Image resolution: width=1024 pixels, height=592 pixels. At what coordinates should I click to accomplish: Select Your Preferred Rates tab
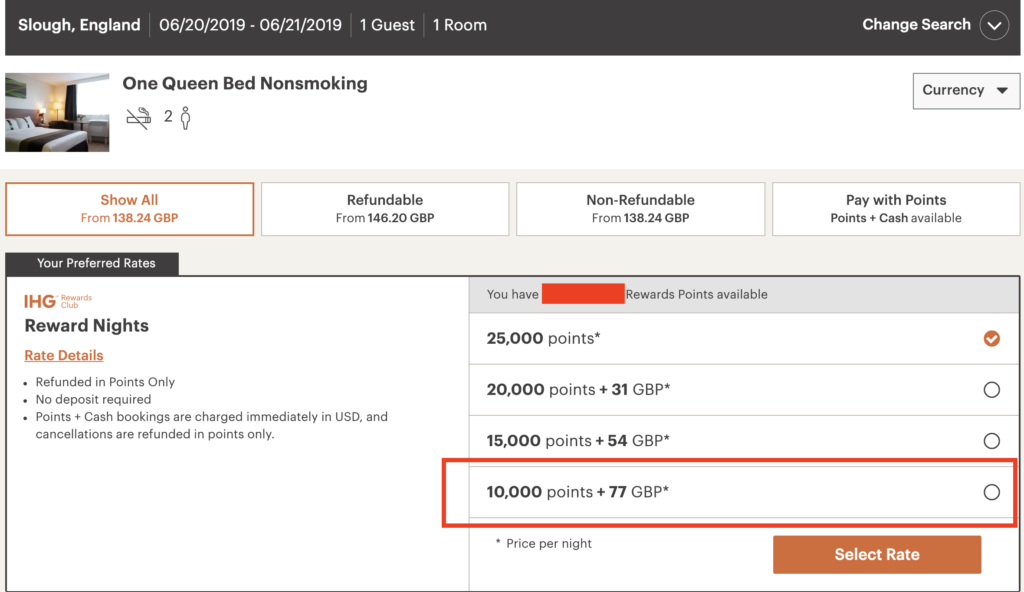96,263
